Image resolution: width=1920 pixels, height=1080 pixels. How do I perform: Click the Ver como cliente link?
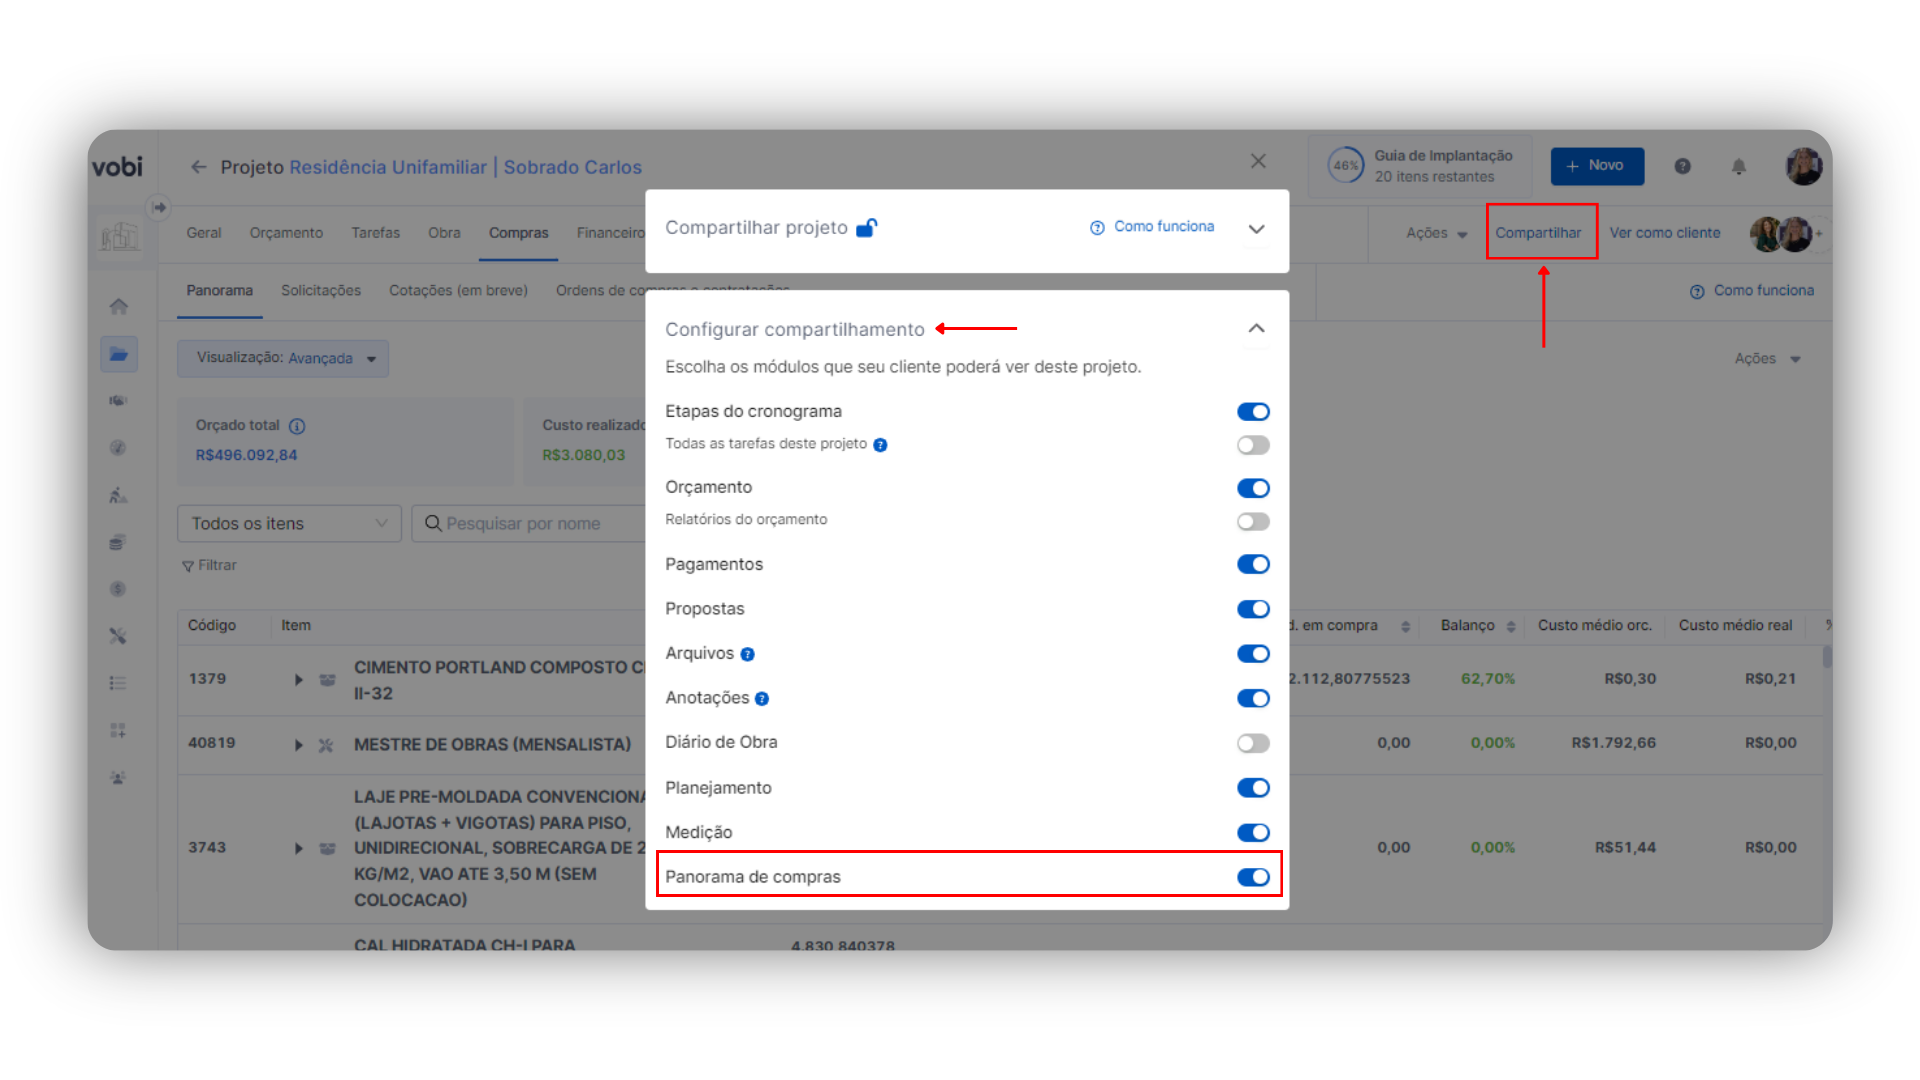pyautogui.click(x=1664, y=233)
